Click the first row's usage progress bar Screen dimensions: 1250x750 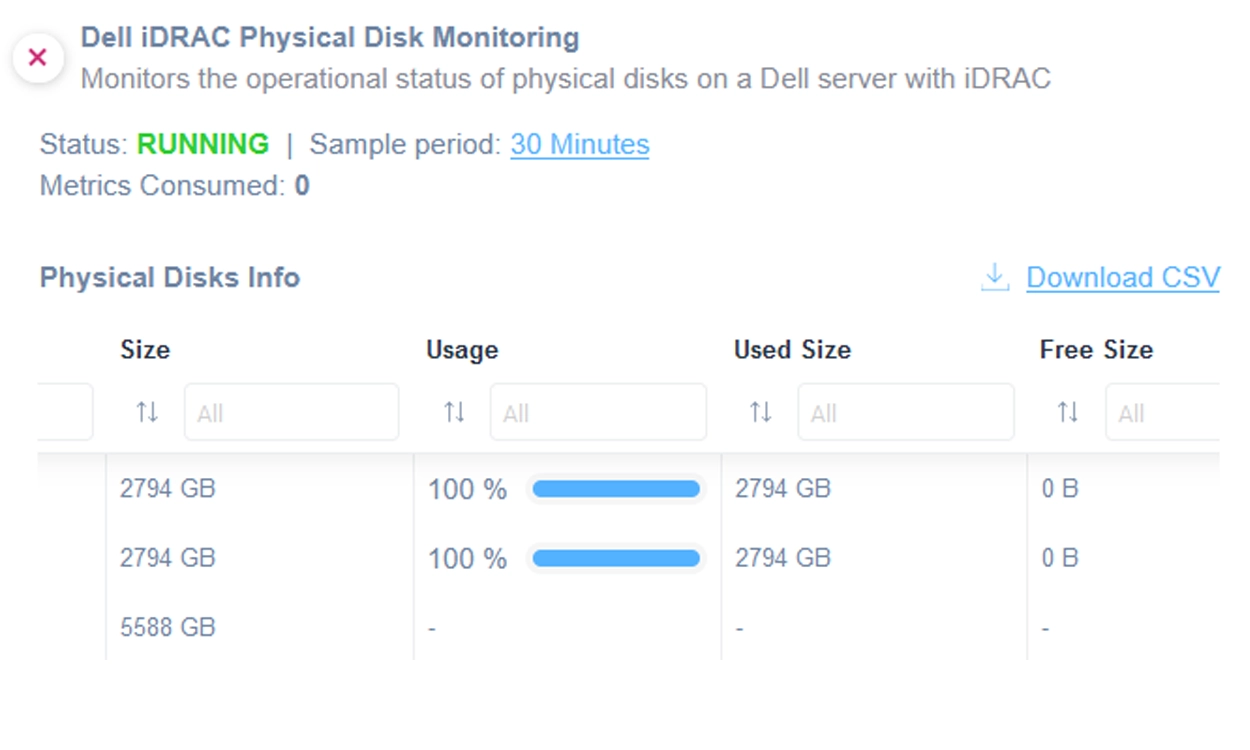tap(615, 489)
